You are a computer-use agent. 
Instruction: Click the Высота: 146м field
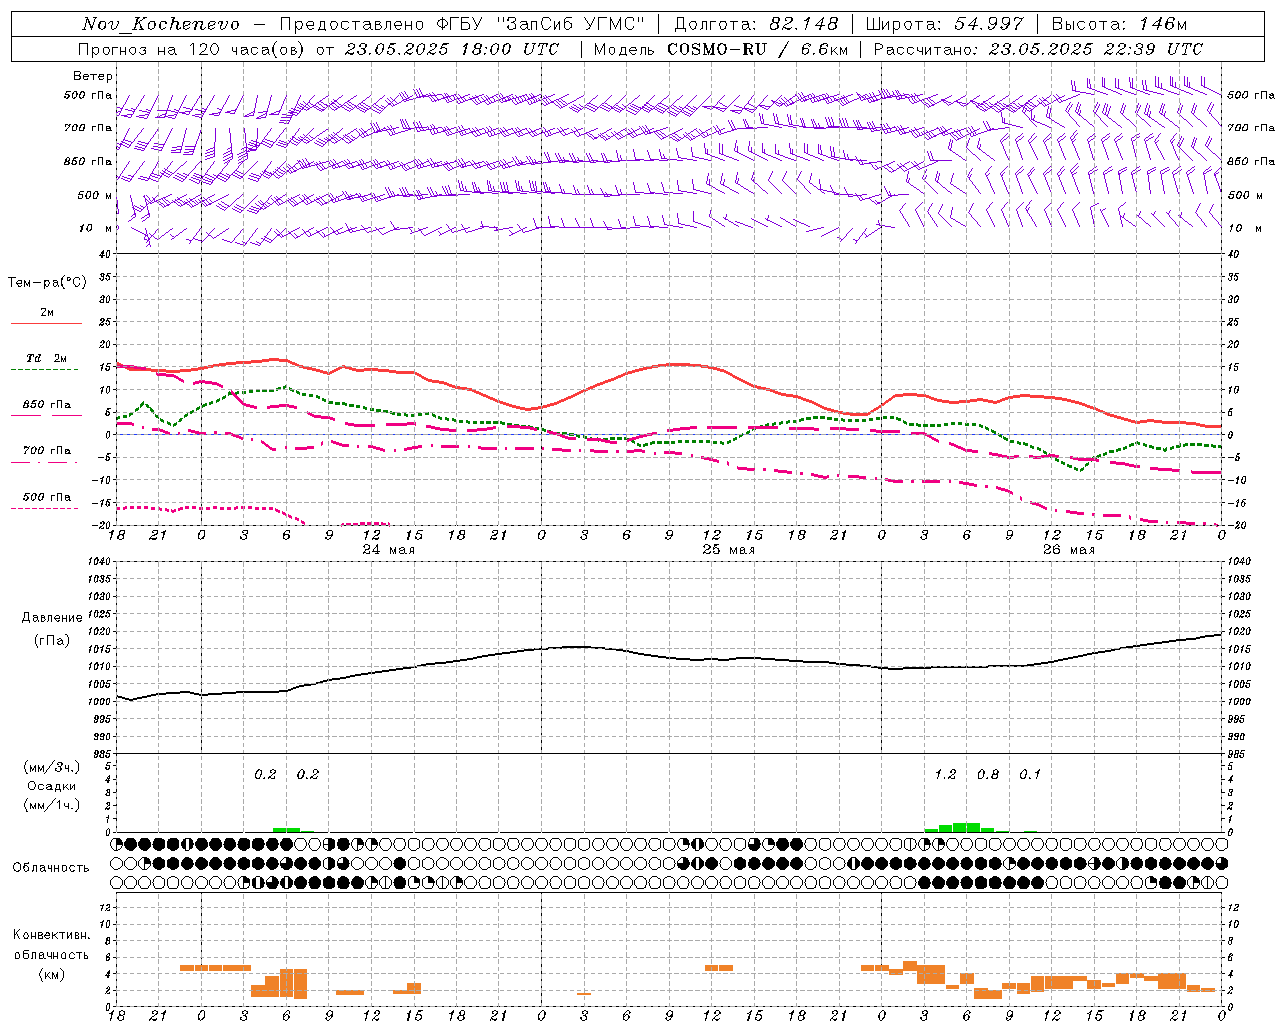pyautogui.click(x=1119, y=24)
